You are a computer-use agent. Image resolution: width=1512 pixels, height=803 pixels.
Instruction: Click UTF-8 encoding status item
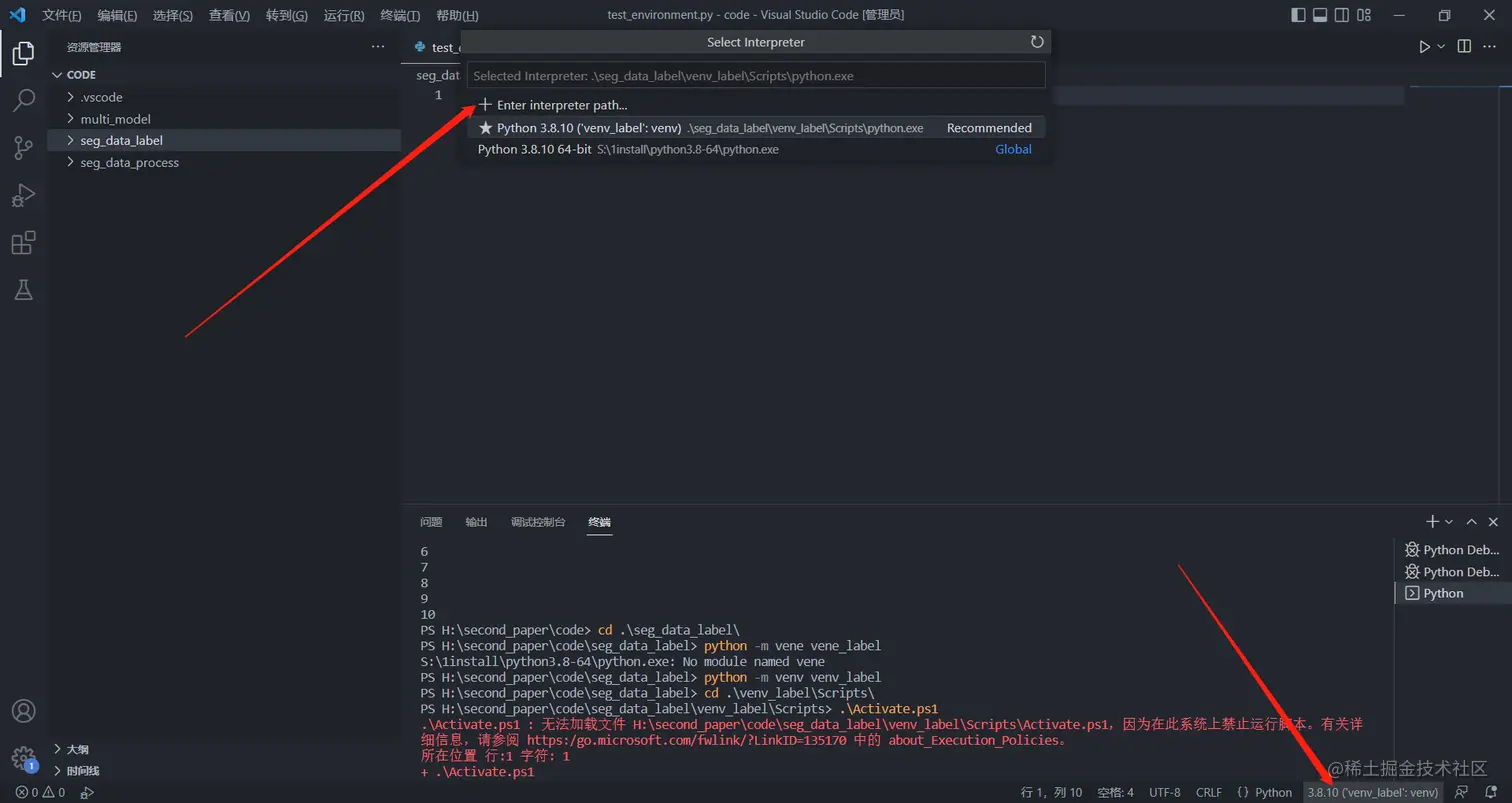tap(1165, 792)
